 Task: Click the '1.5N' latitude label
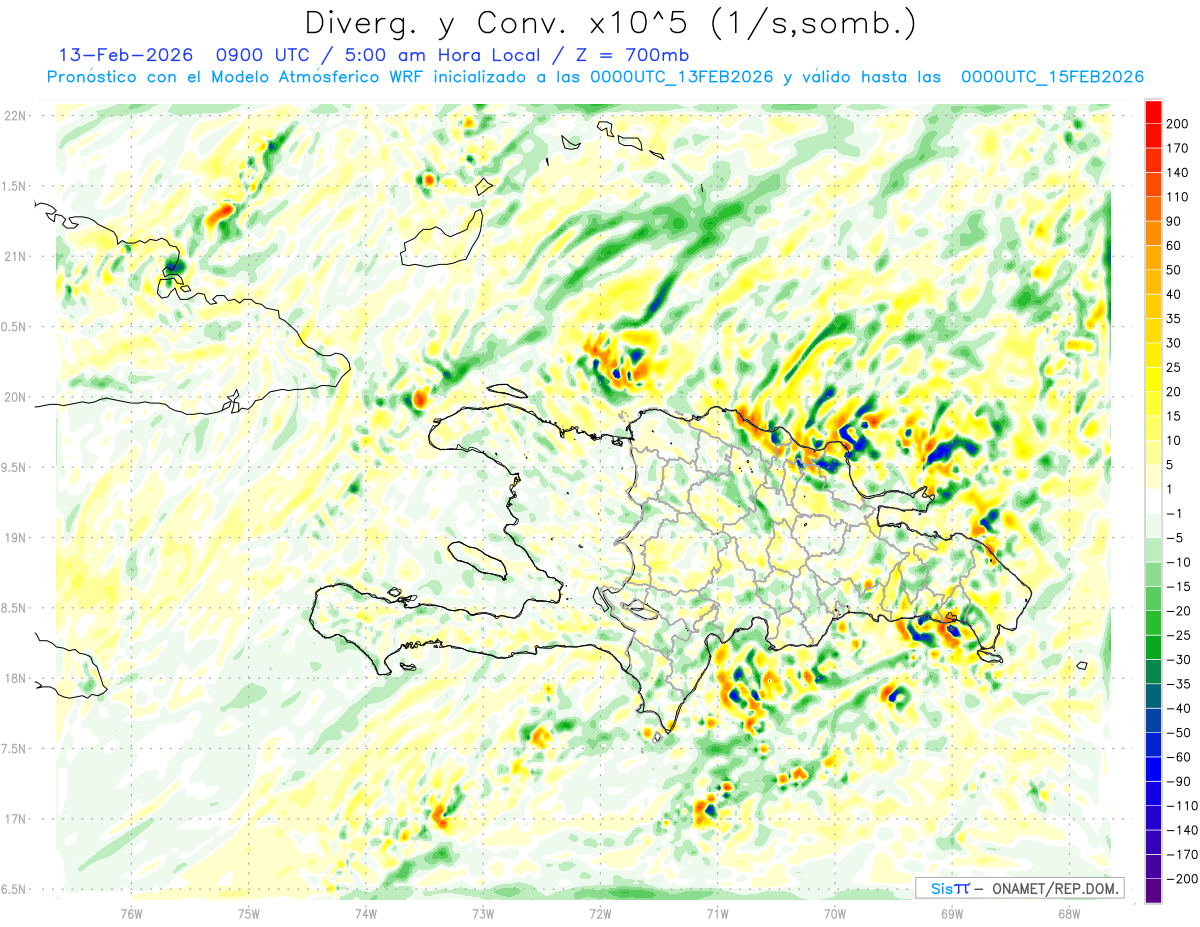[16, 186]
